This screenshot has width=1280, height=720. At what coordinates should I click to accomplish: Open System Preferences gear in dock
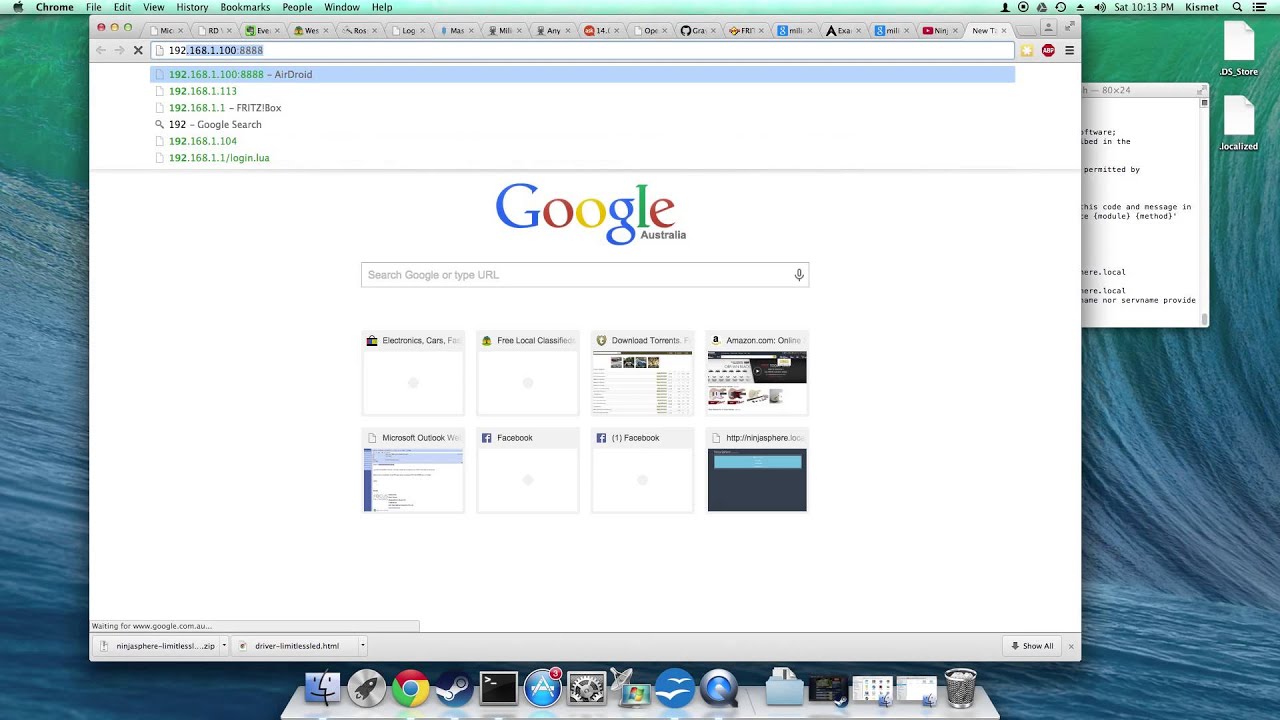click(x=587, y=688)
